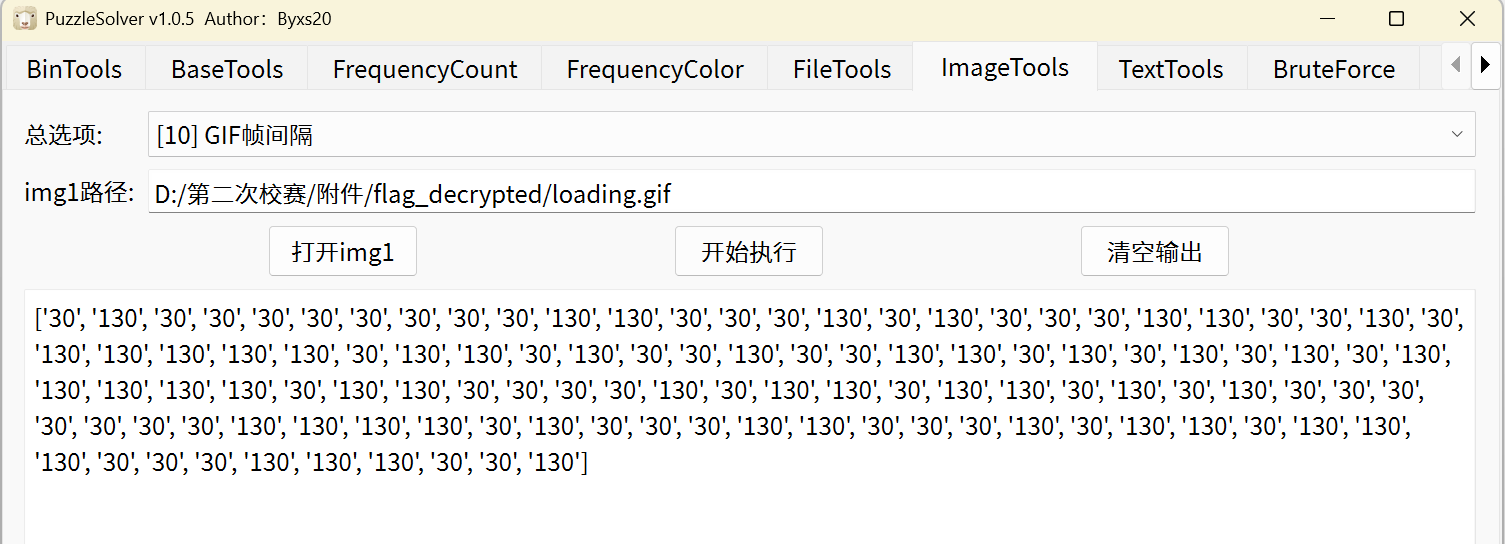Image resolution: width=1505 pixels, height=544 pixels.
Task: Open the TextTools tab
Action: (x=1171, y=69)
